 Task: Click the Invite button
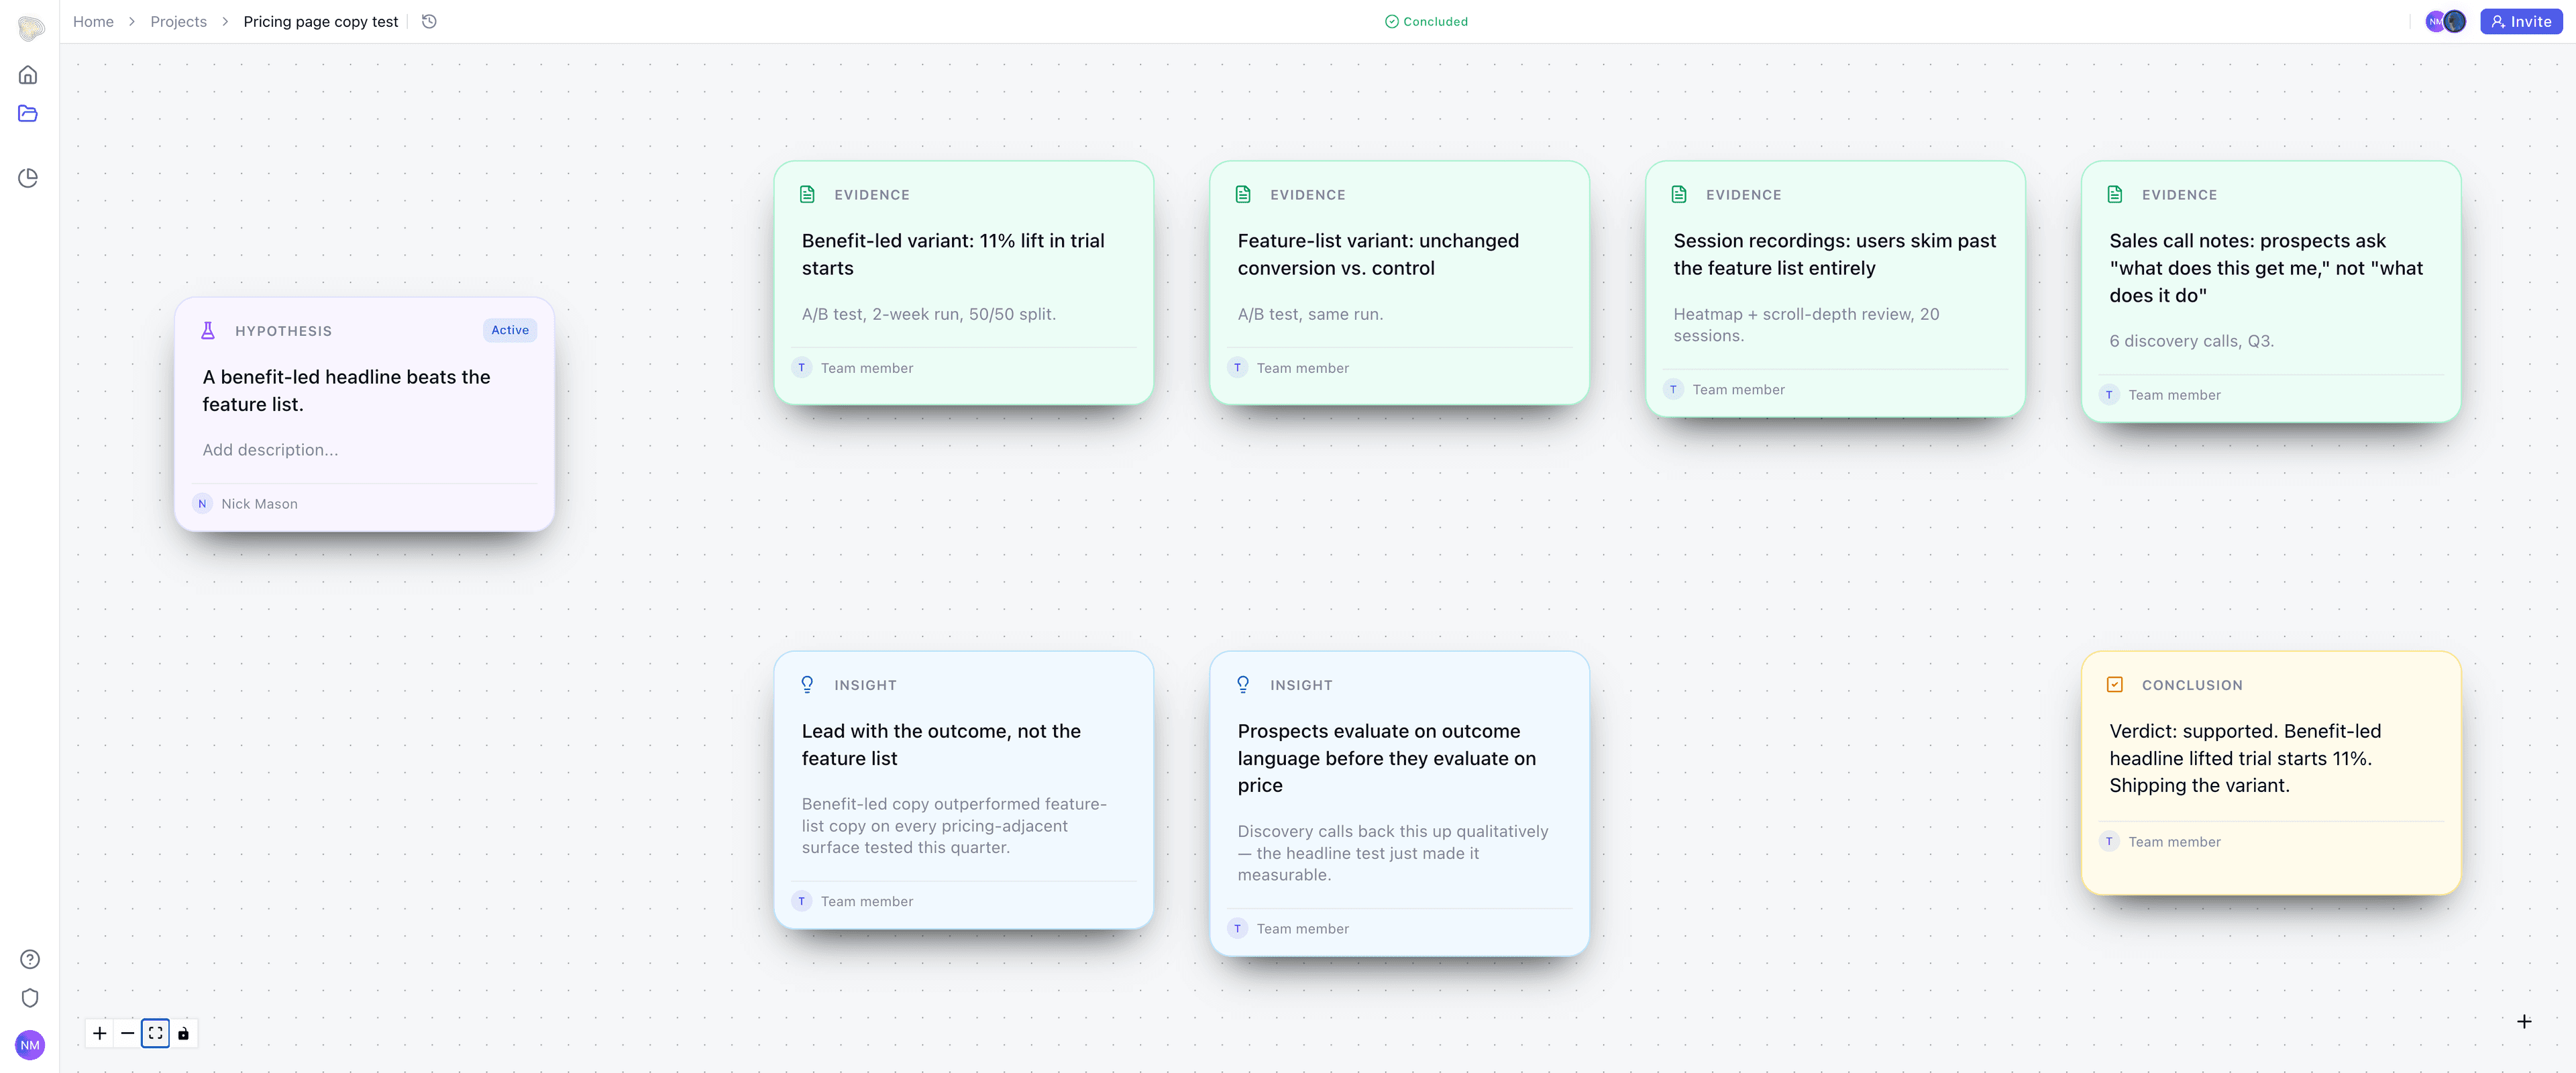(2520, 21)
